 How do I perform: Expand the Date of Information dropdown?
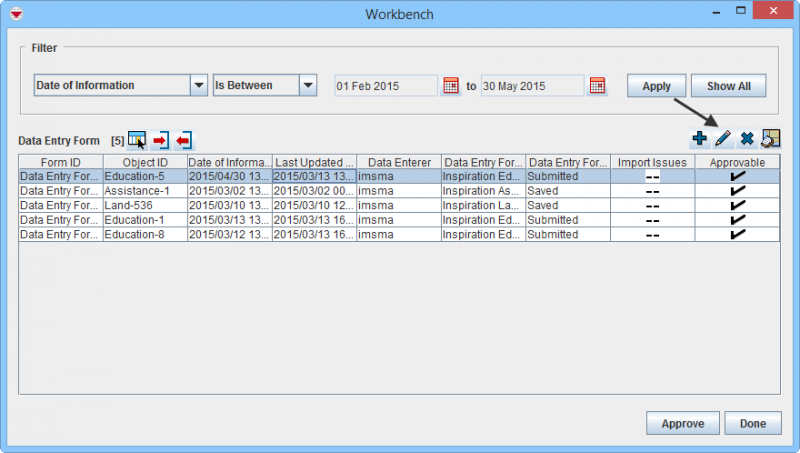[x=199, y=86]
